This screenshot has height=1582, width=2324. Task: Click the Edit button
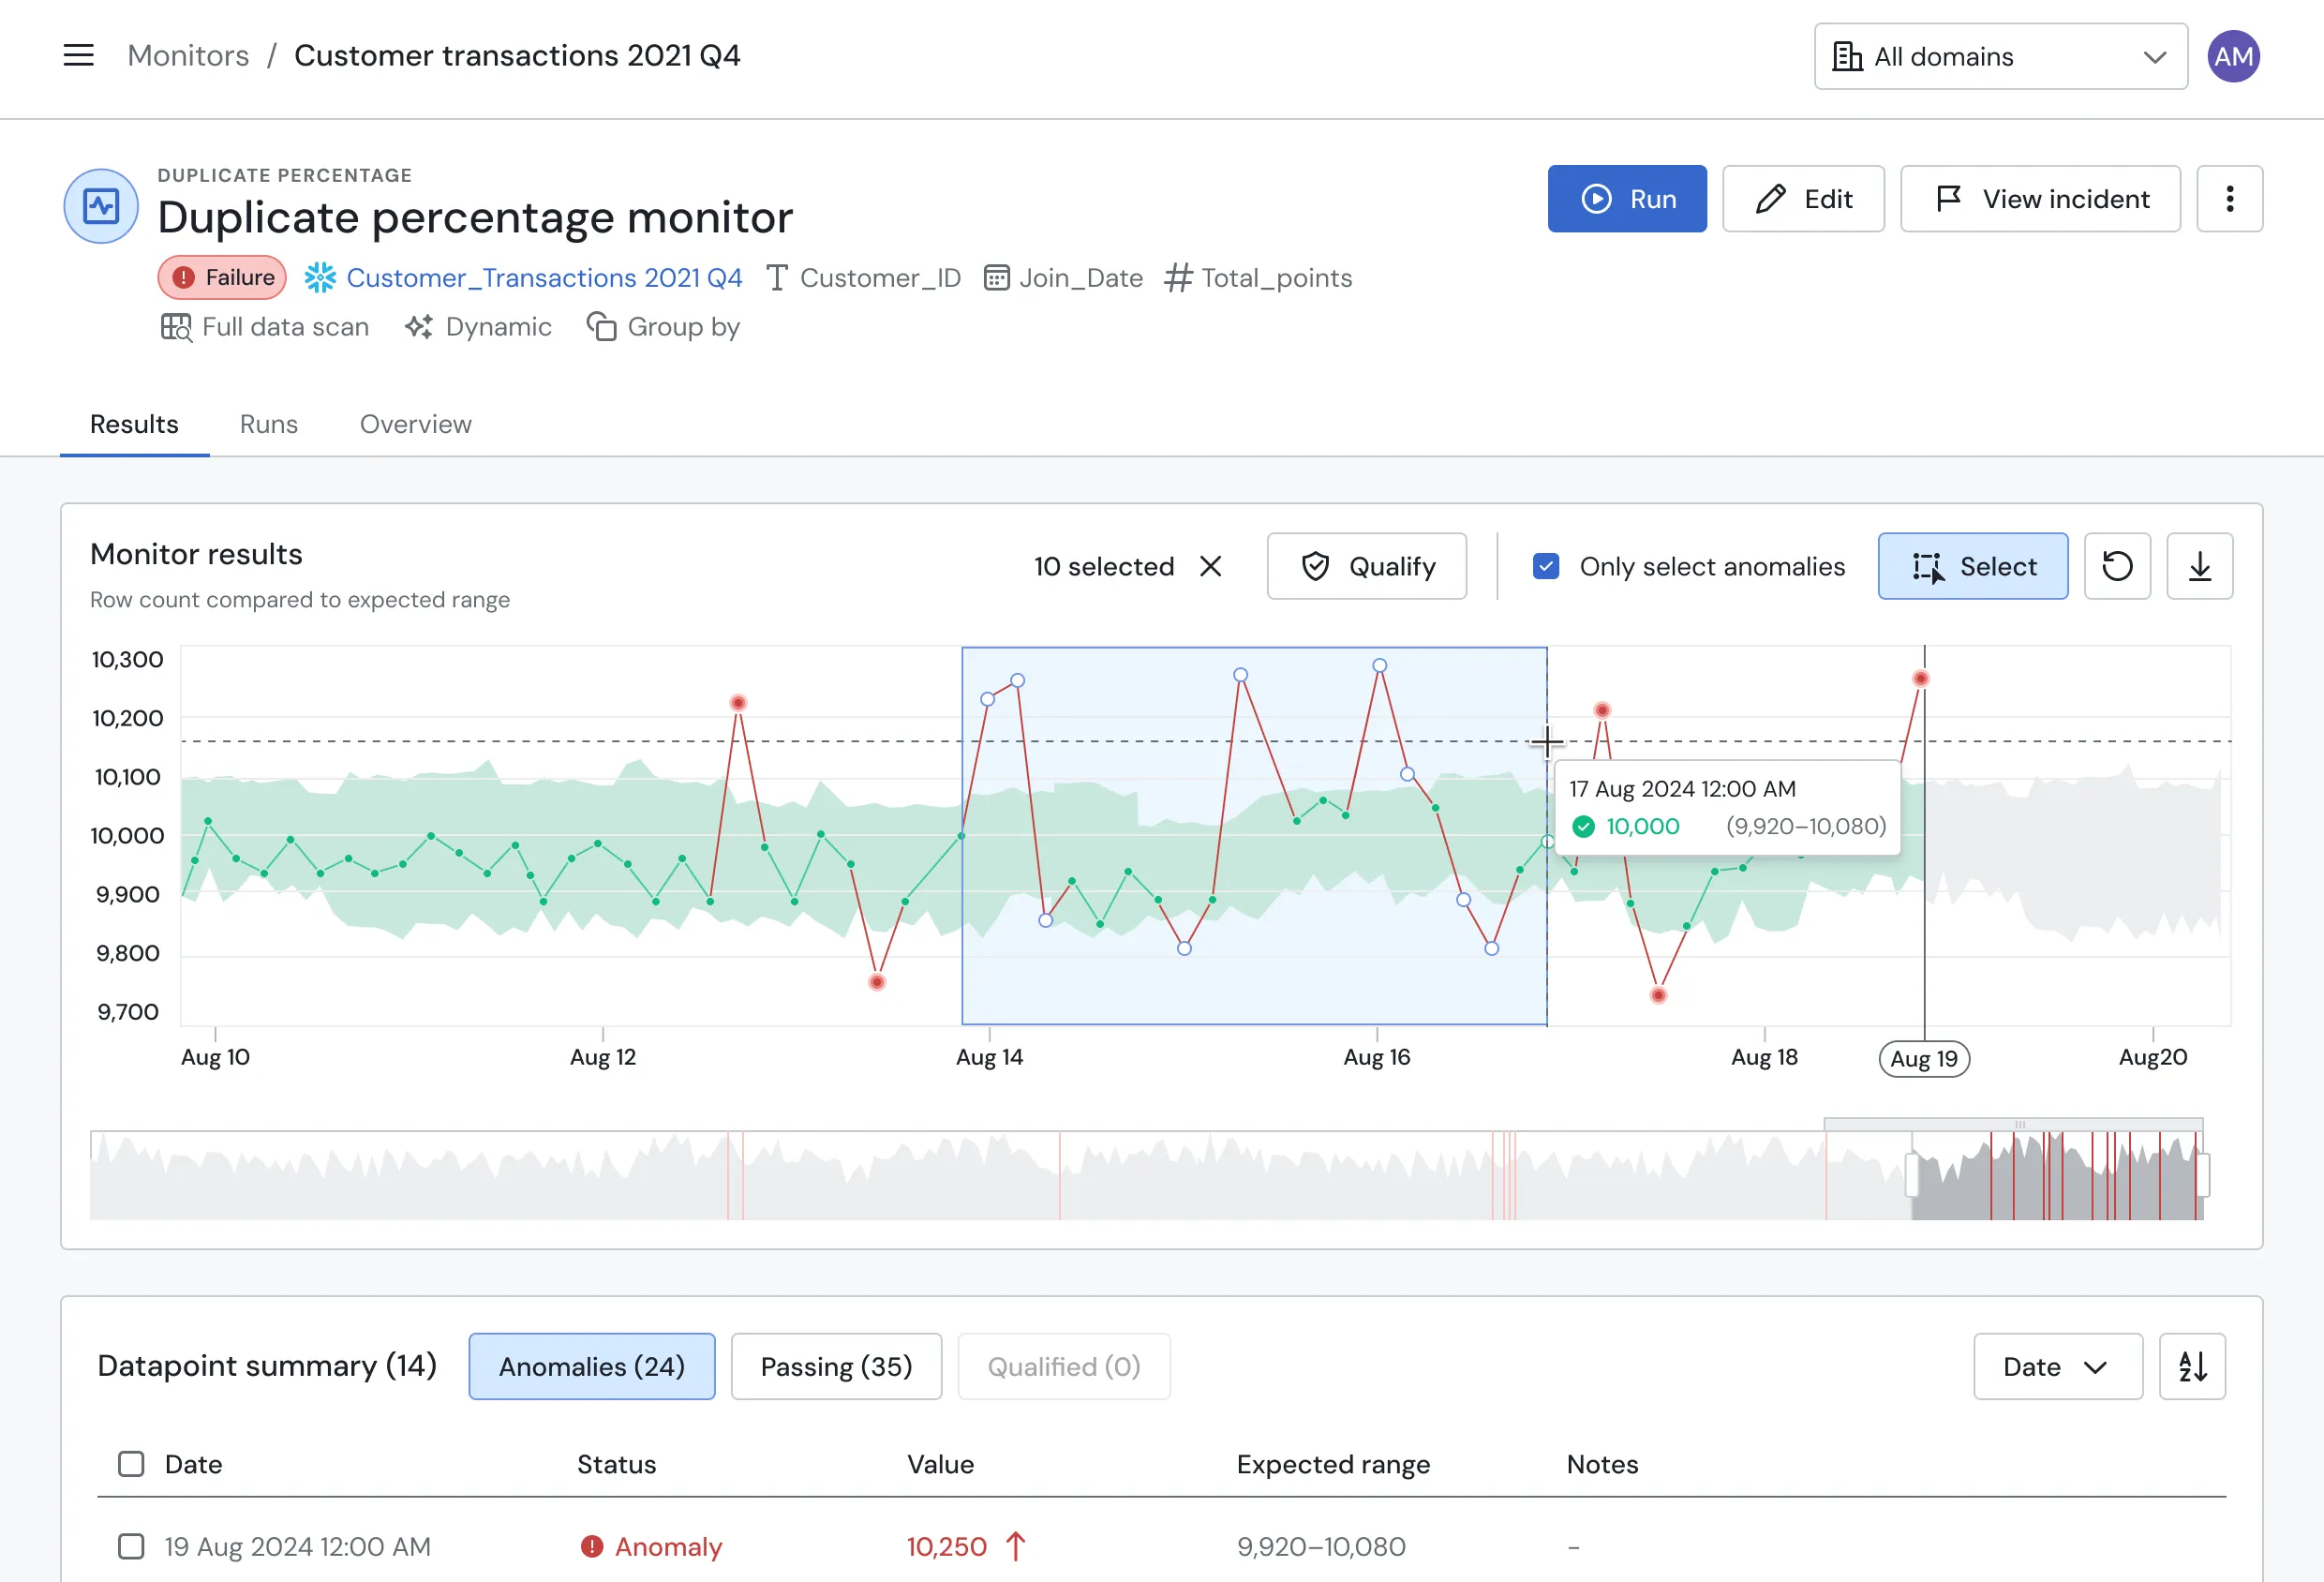click(x=1803, y=199)
